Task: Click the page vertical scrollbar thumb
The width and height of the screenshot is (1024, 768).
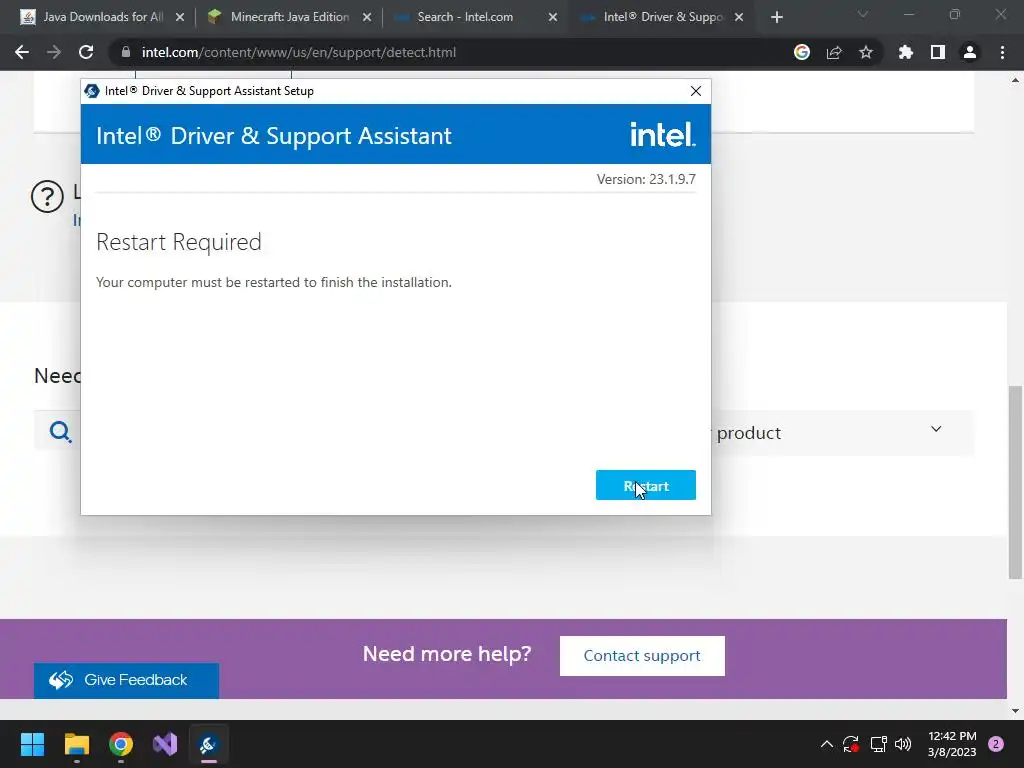Action: [x=1015, y=482]
